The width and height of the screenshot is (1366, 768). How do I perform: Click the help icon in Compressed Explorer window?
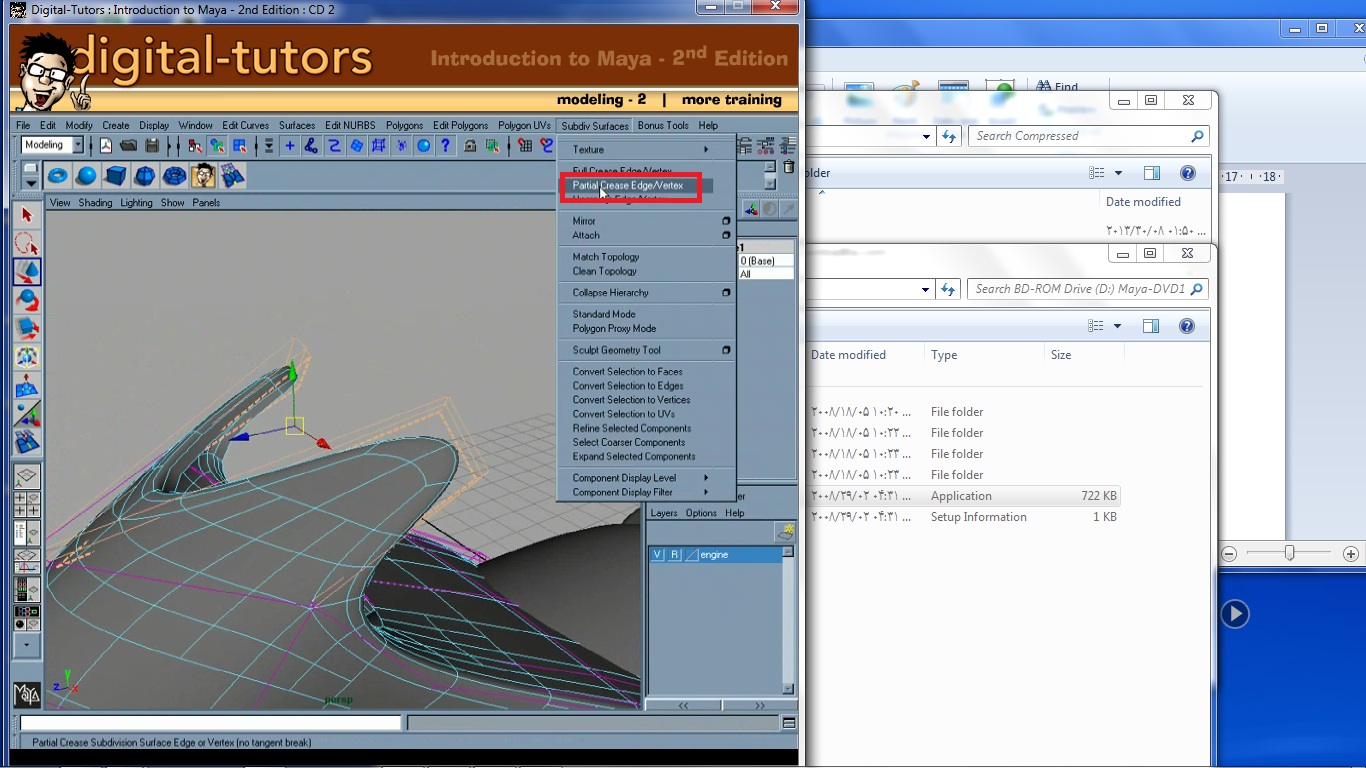[1187, 173]
